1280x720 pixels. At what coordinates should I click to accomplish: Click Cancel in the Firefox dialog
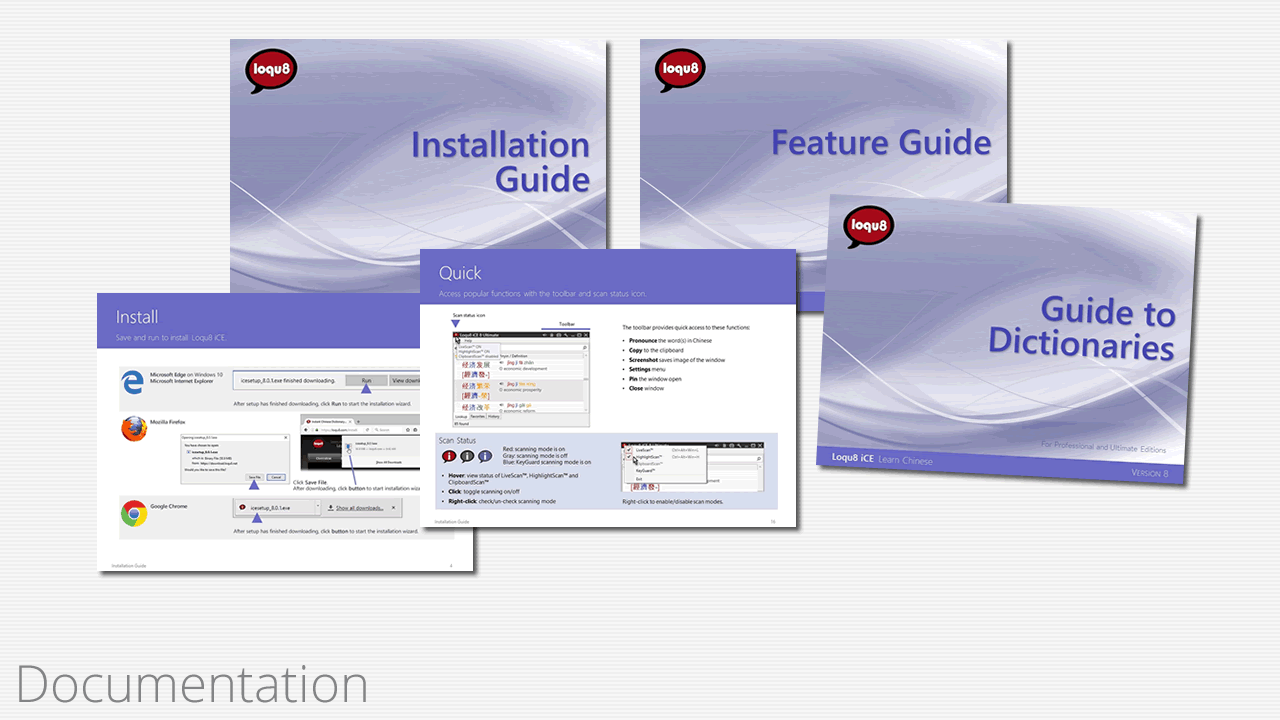276,477
